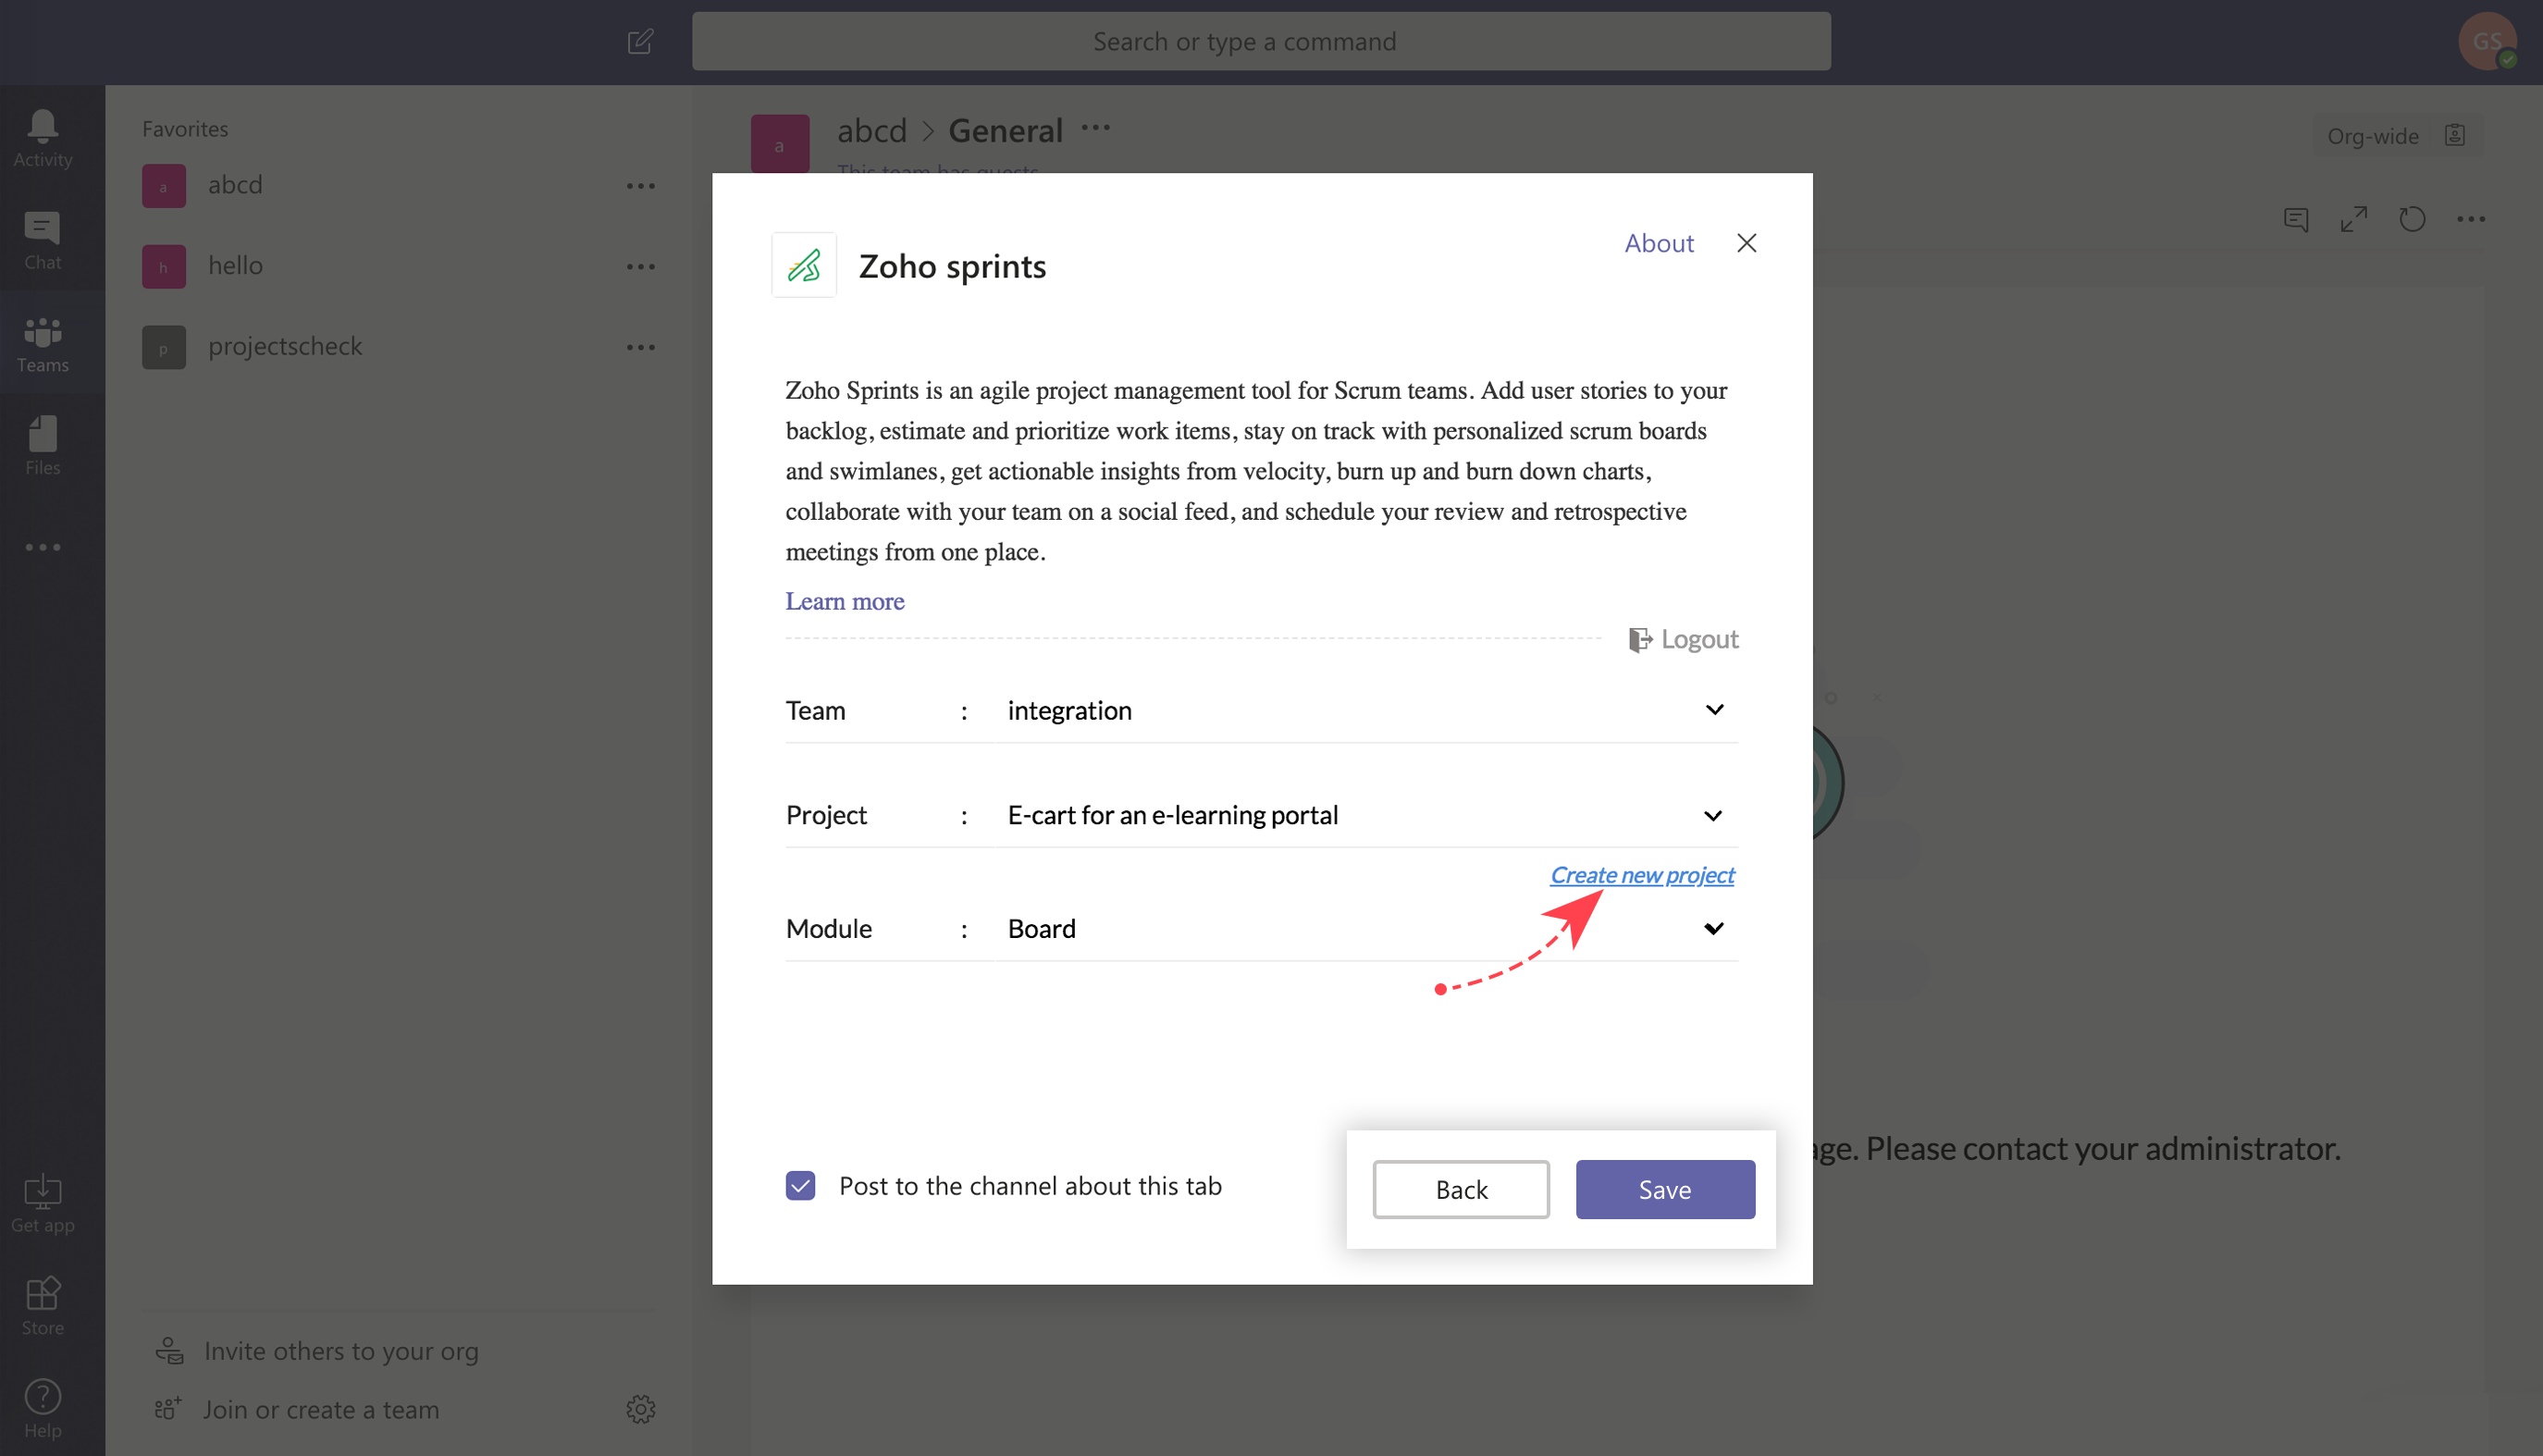The image size is (2543, 1456).
Task: Select the projectscheck team
Action: [x=285, y=346]
